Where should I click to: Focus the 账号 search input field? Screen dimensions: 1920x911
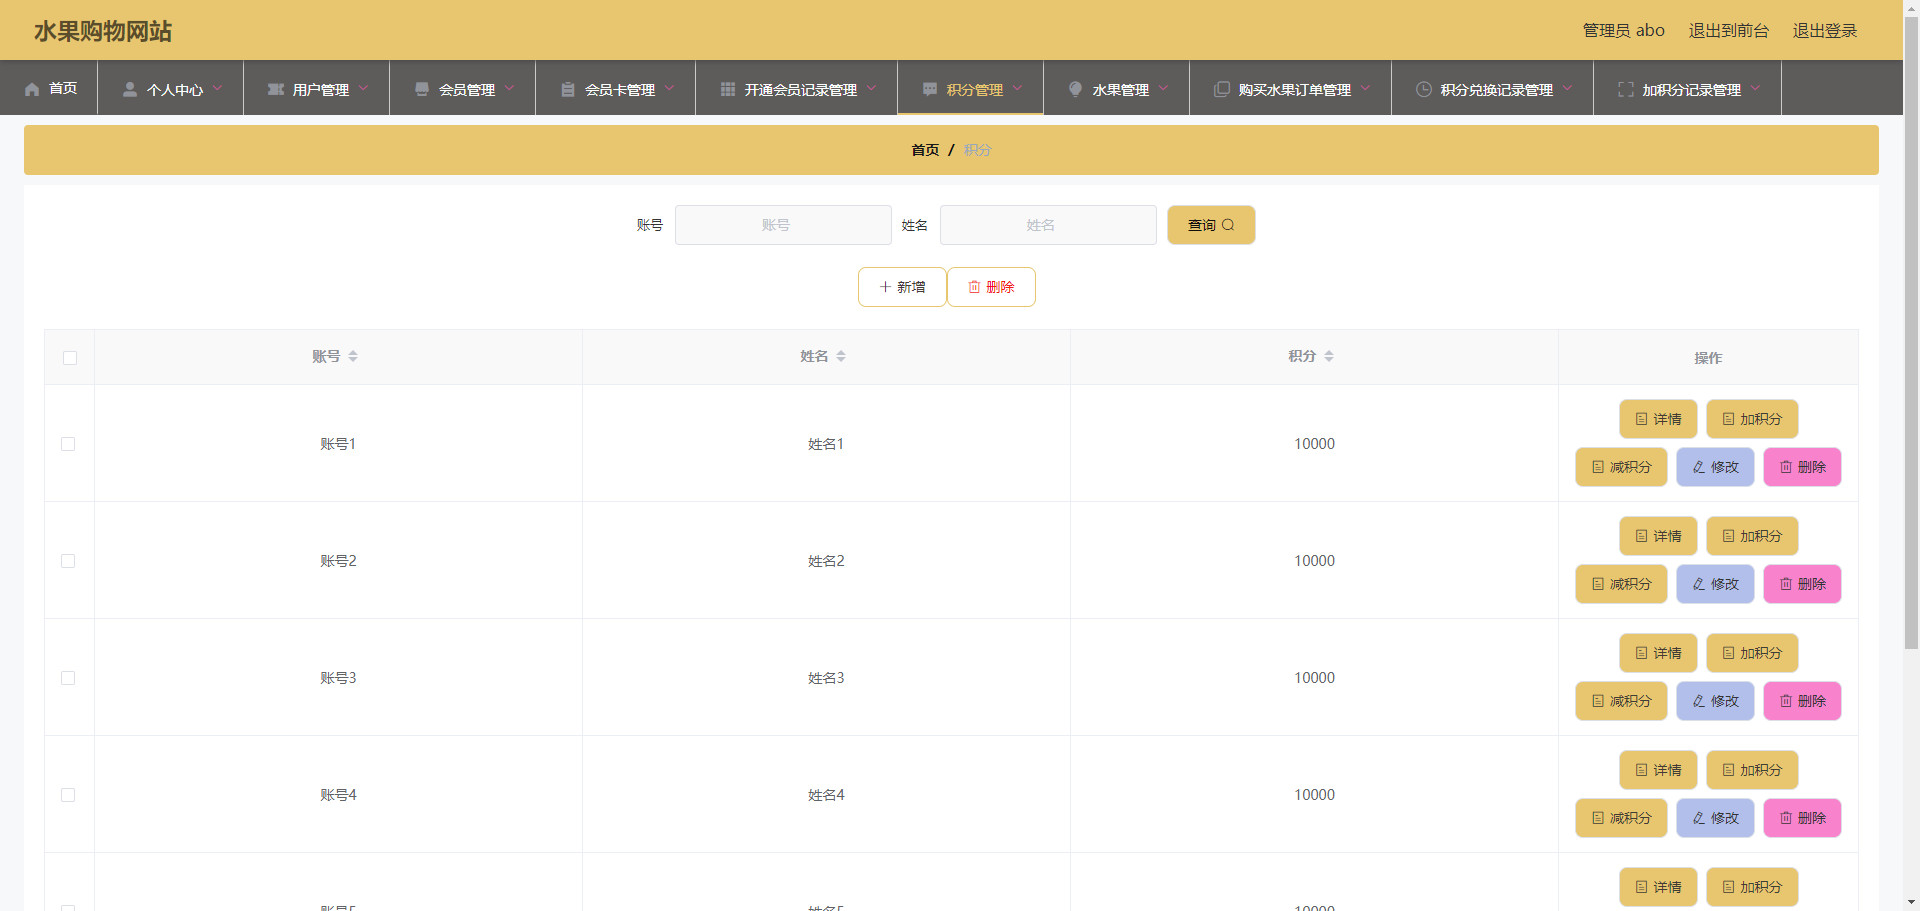coord(783,225)
